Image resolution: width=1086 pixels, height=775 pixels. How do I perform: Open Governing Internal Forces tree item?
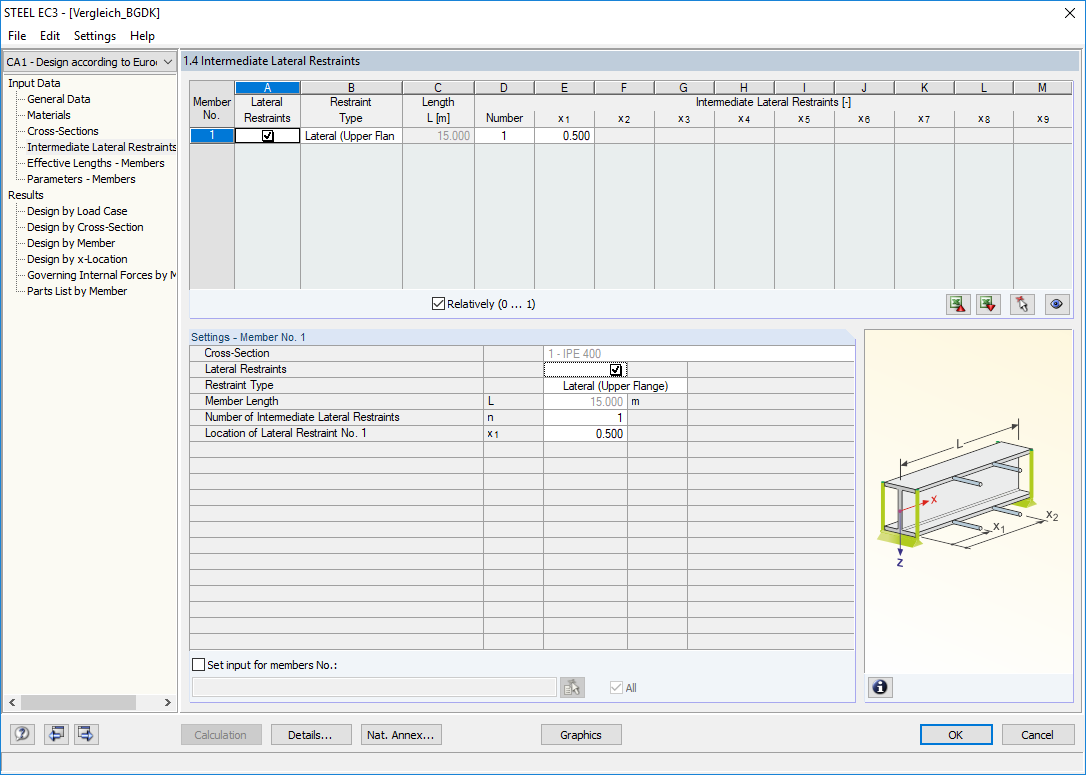(x=101, y=275)
